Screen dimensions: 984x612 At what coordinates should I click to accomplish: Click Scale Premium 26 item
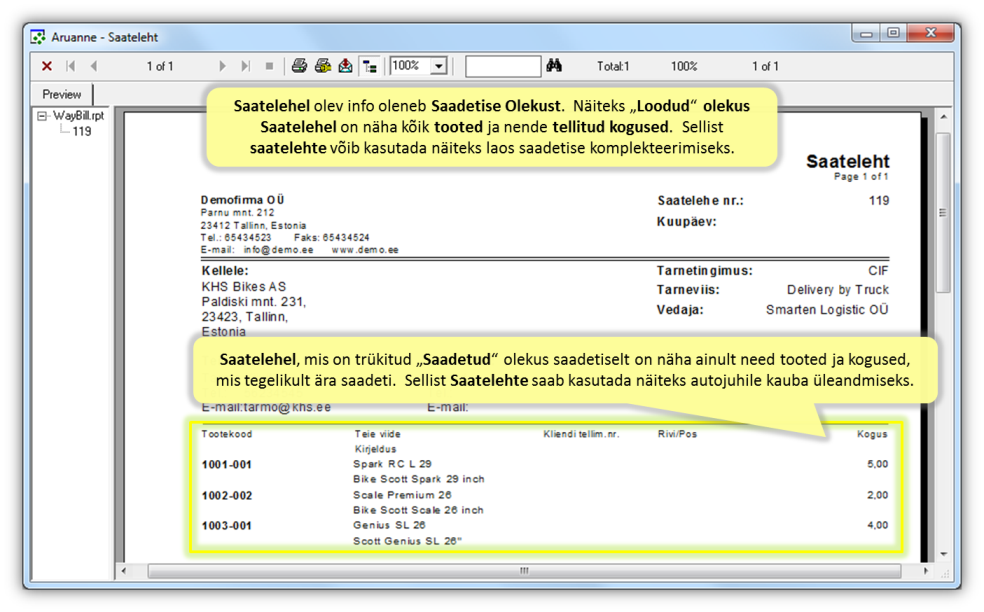[402, 495]
